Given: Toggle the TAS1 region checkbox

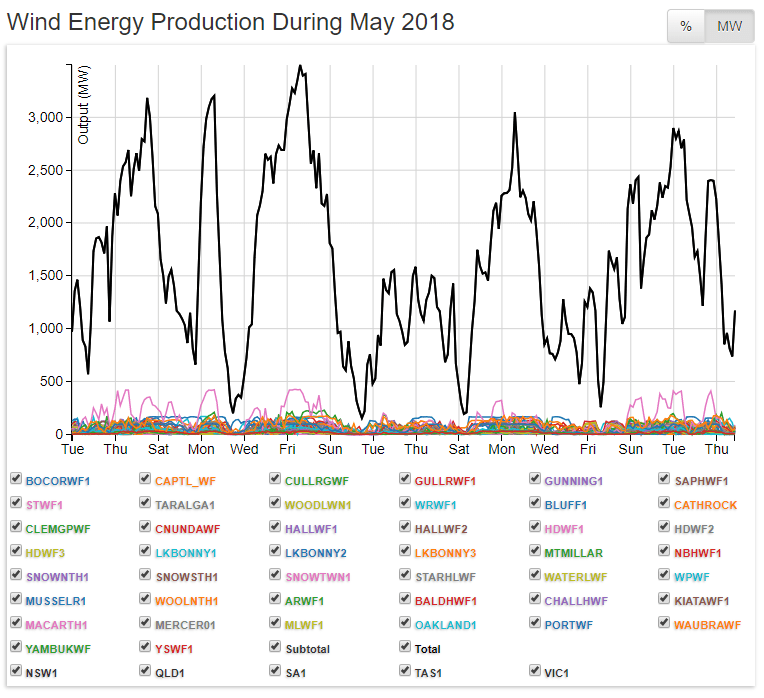Looking at the screenshot, I should point(405,672).
